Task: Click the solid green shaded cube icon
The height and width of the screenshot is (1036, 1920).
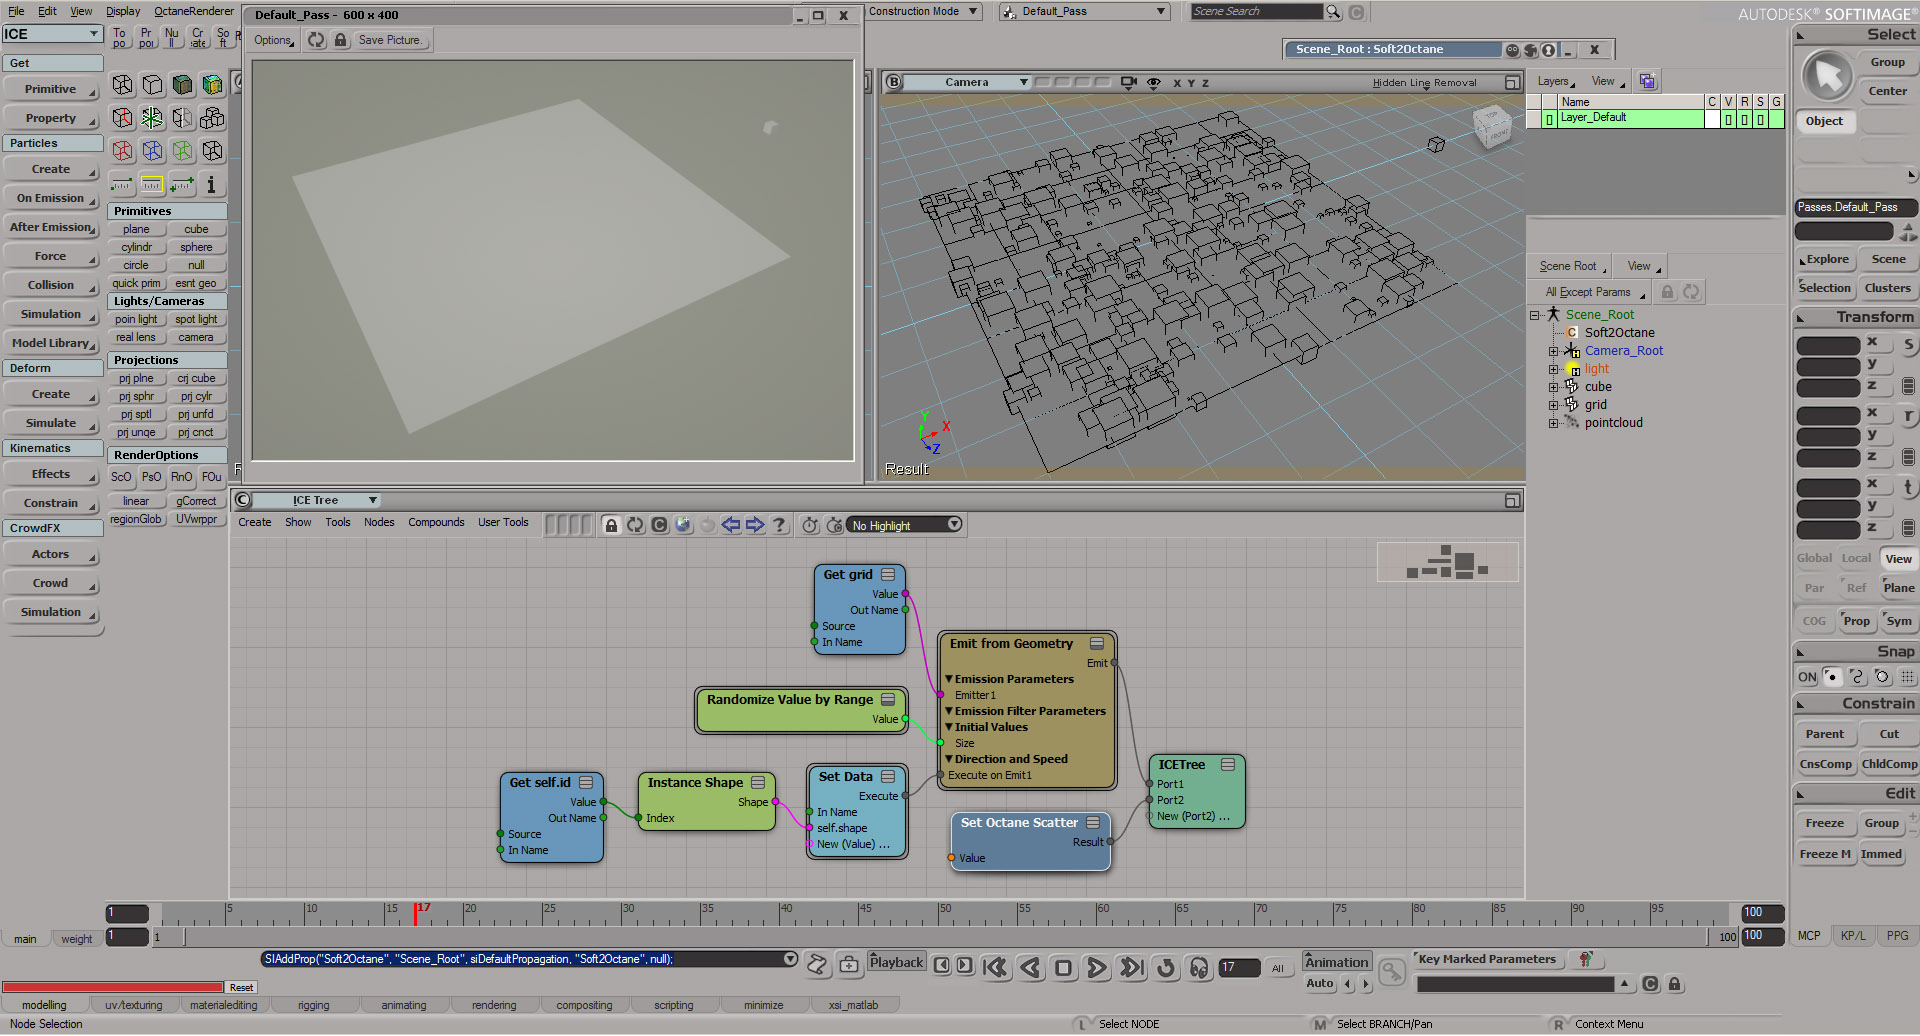Action: click(182, 85)
